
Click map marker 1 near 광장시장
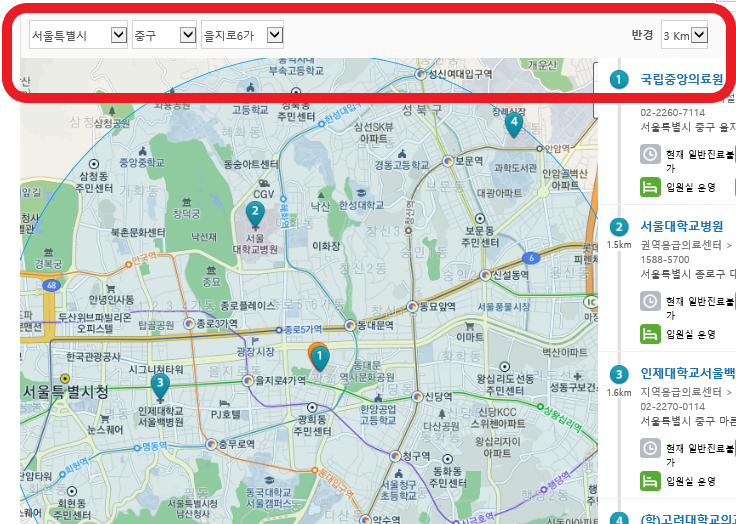tap(320, 359)
